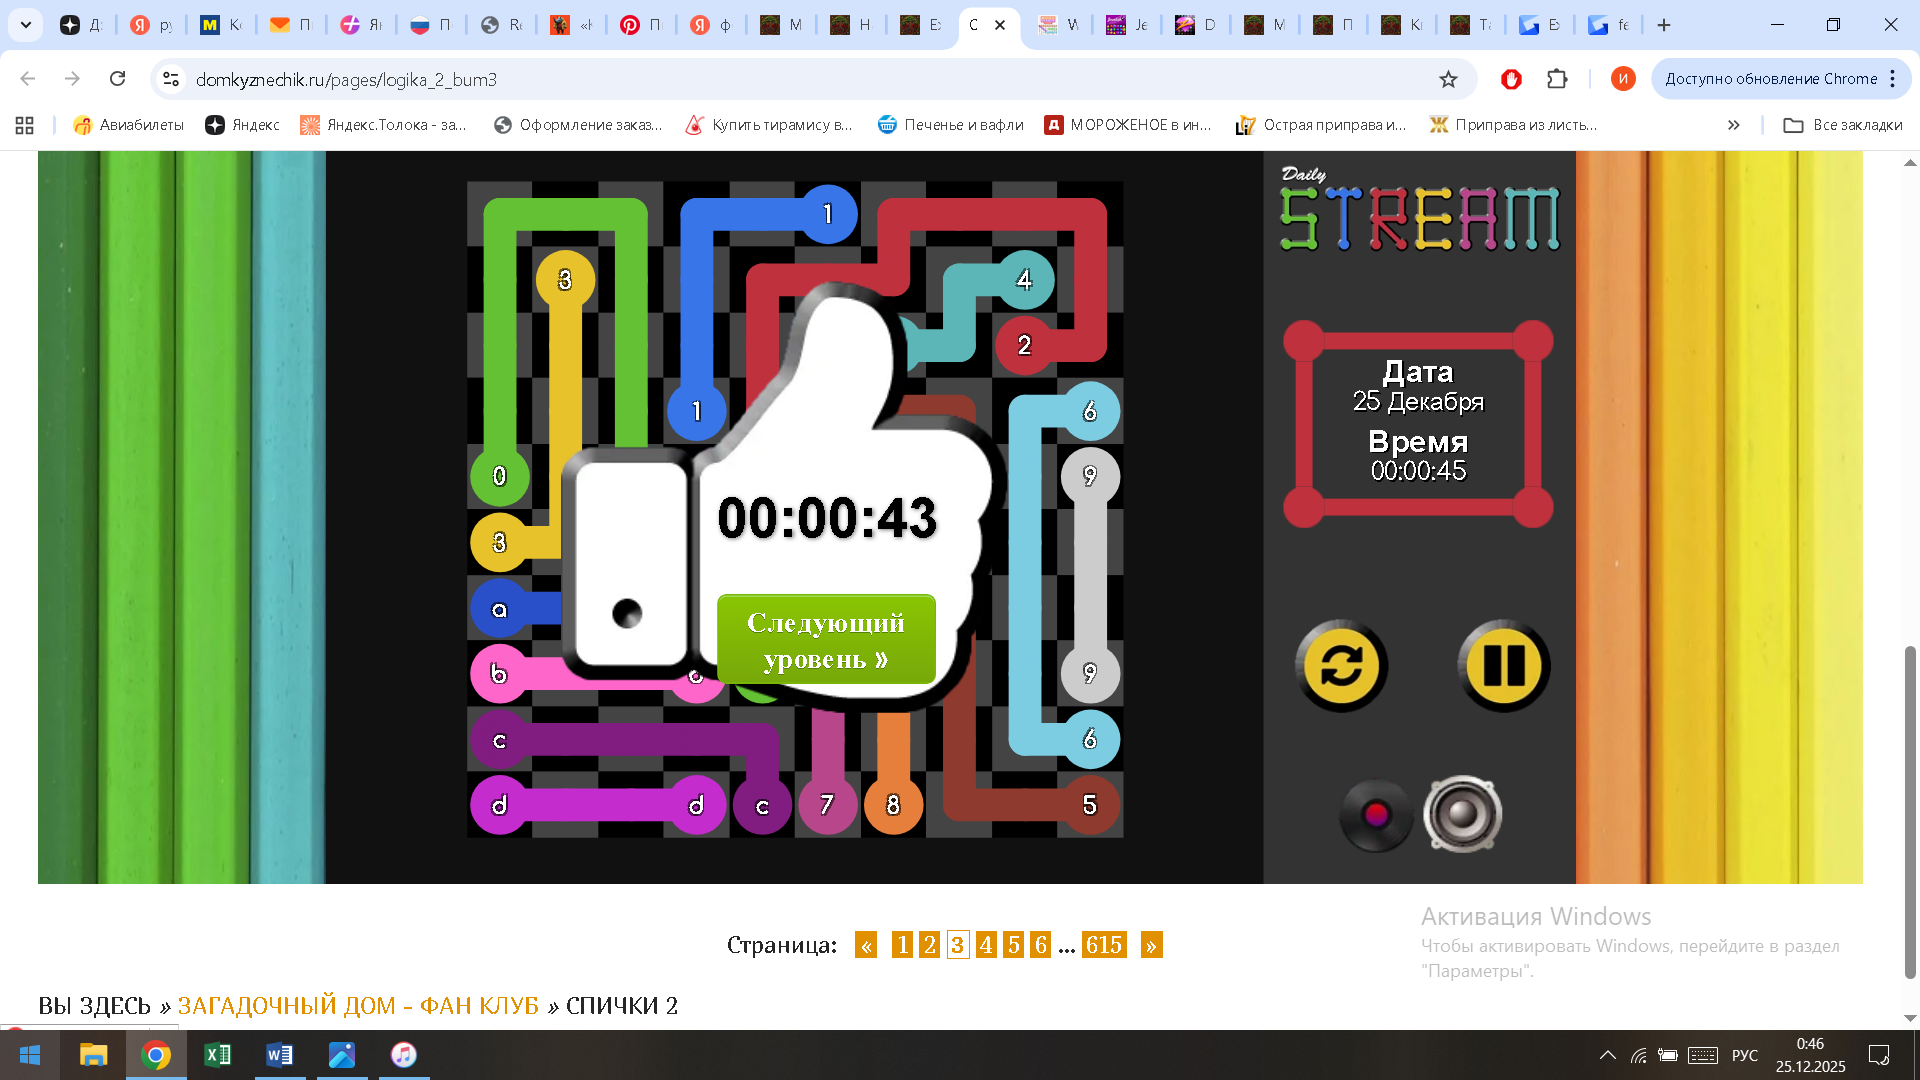
Task: Open a new browser tab
Action: [1664, 25]
